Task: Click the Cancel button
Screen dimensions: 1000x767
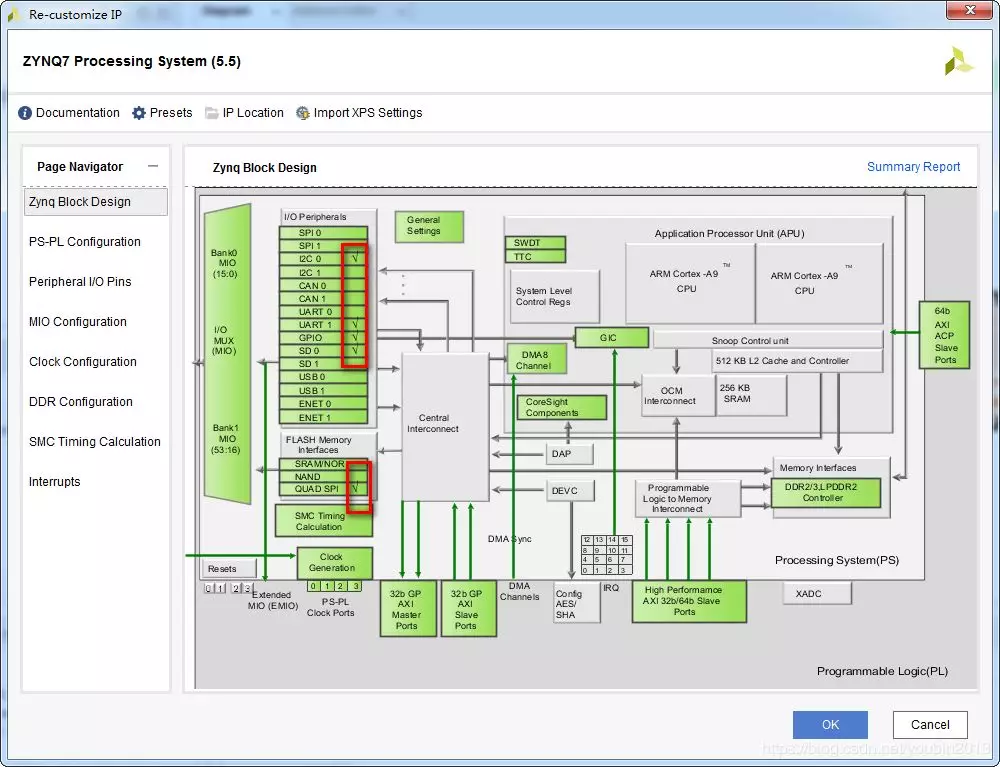Action: pyautogui.click(x=930, y=724)
